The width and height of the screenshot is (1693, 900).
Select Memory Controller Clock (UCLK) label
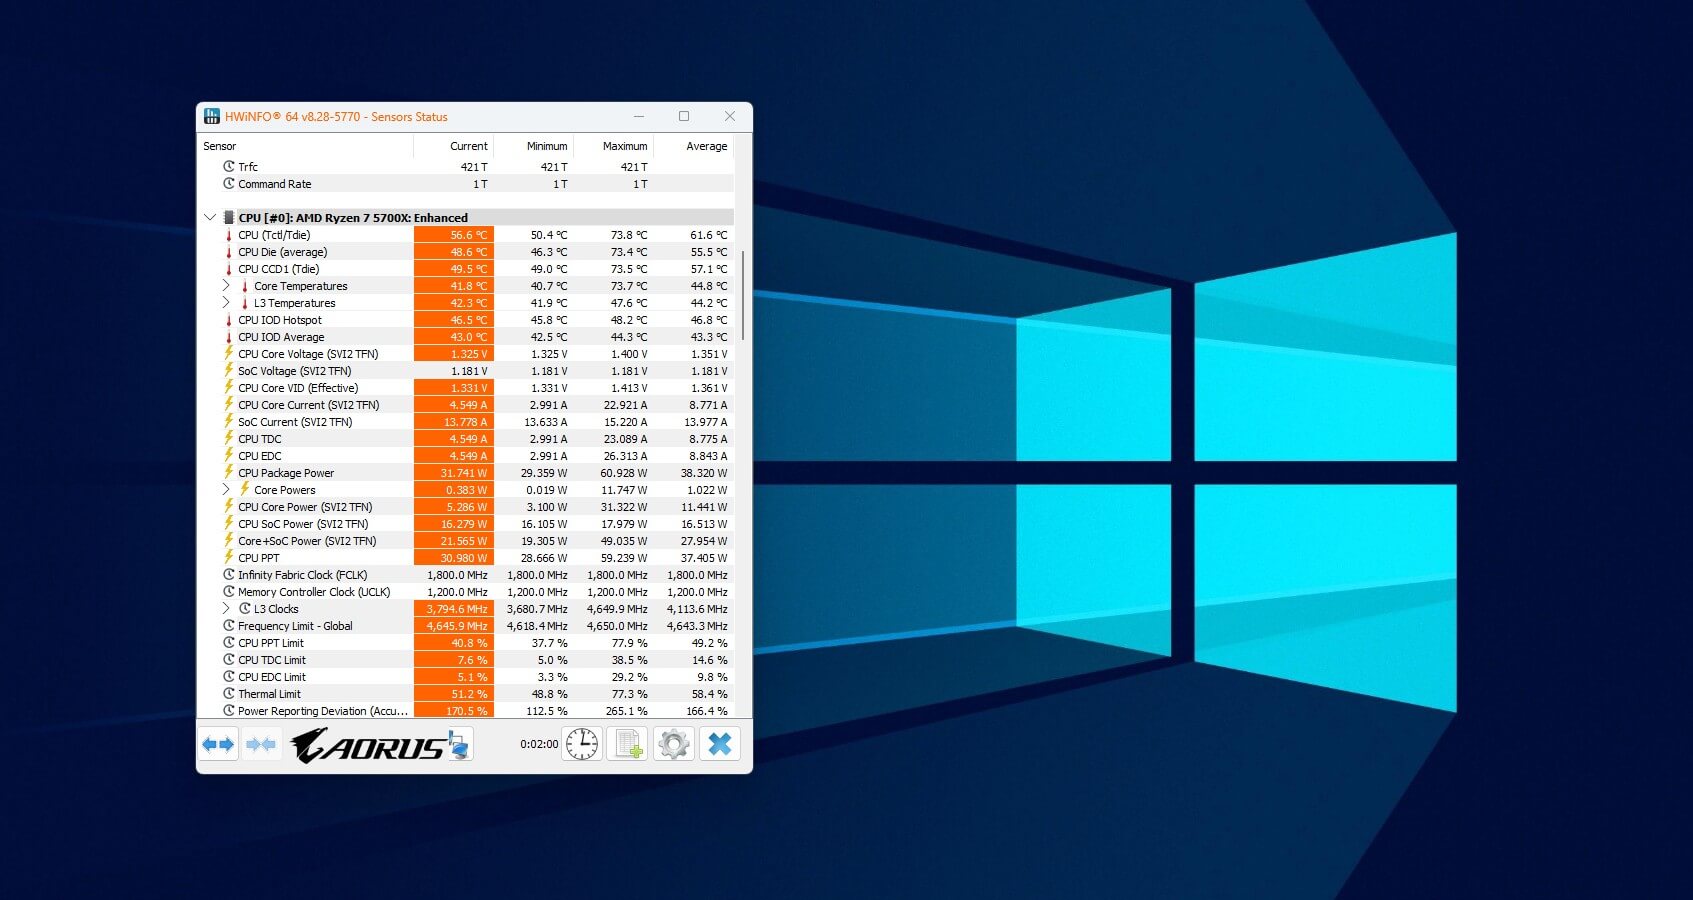click(314, 592)
